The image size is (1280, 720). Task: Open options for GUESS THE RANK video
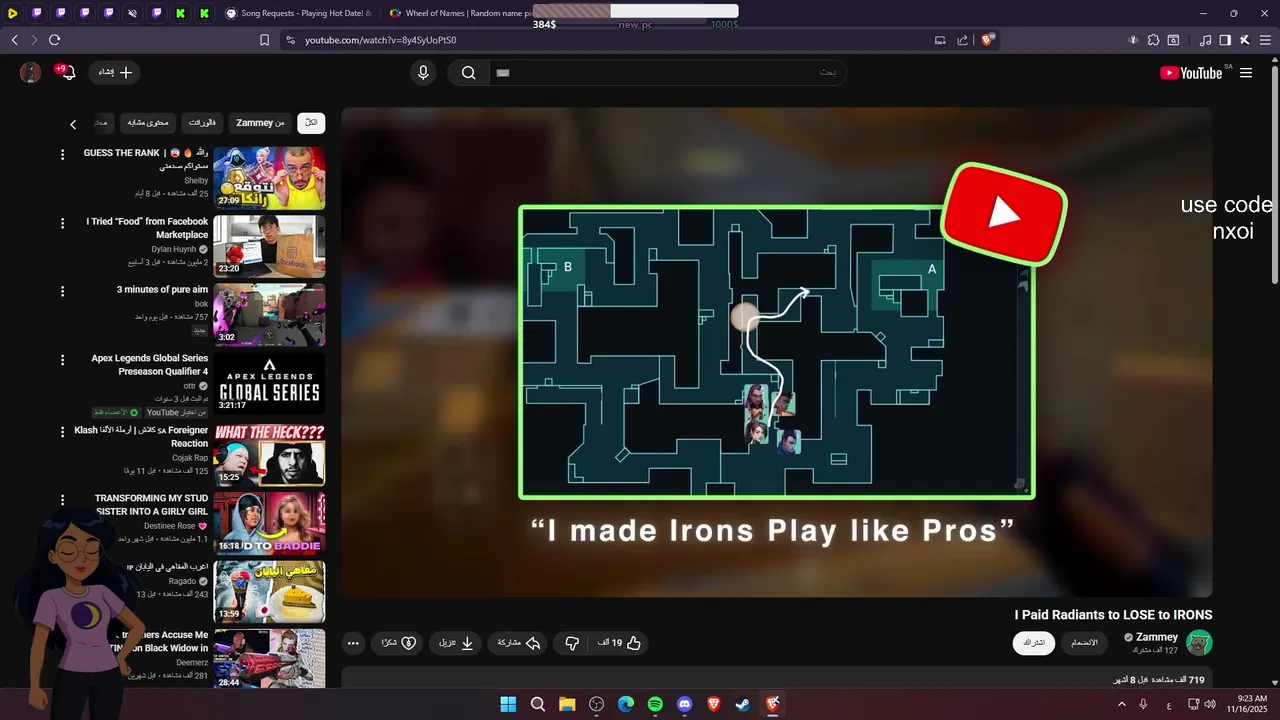point(62,154)
